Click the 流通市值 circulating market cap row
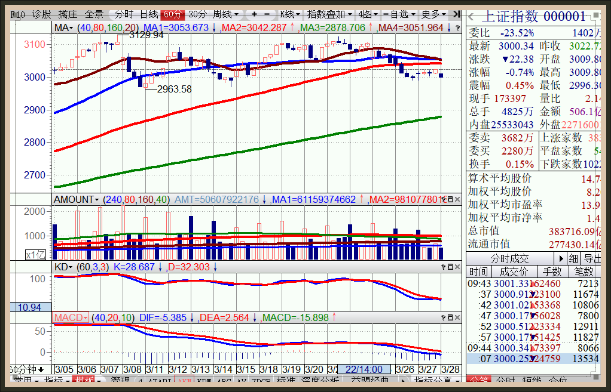The image size is (611, 392). pyautogui.click(x=534, y=244)
